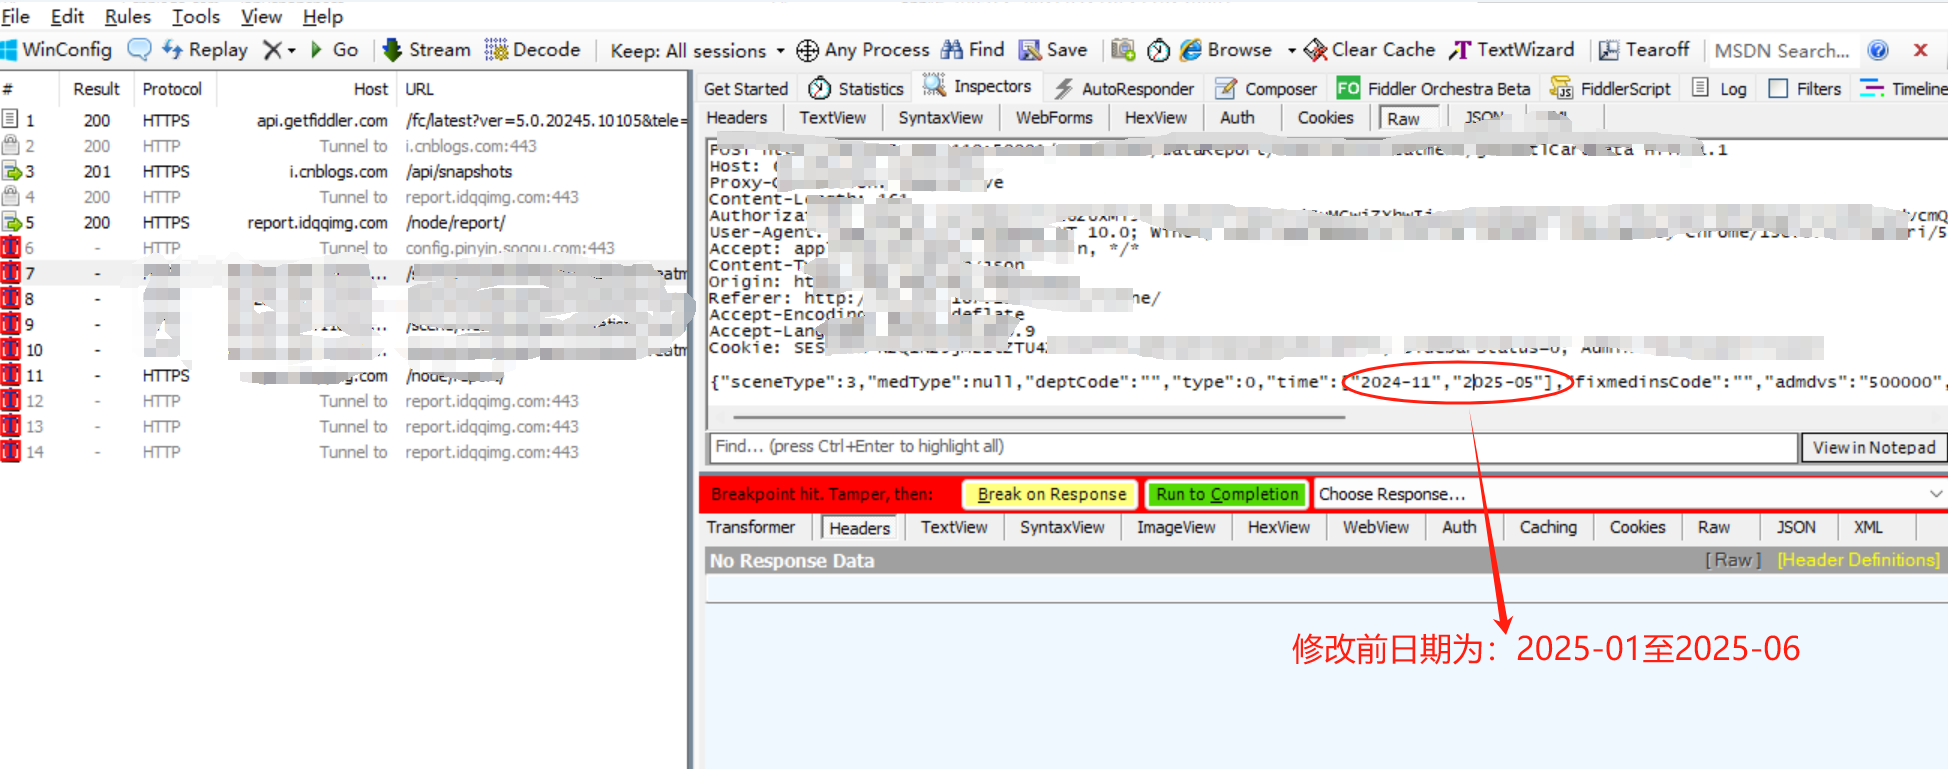Switch to the AutoResponder tab

[x=1126, y=89]
